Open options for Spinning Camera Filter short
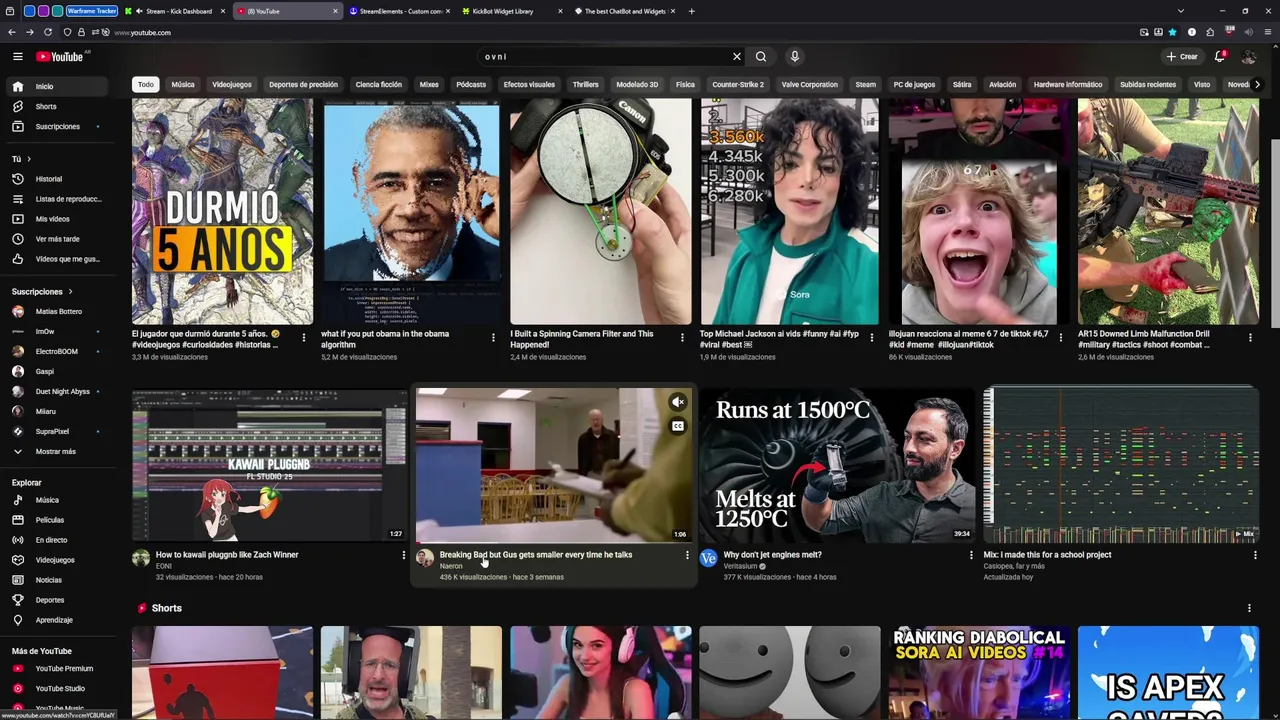This screenshot has width=1280, height=720. (x=682, y=338)
